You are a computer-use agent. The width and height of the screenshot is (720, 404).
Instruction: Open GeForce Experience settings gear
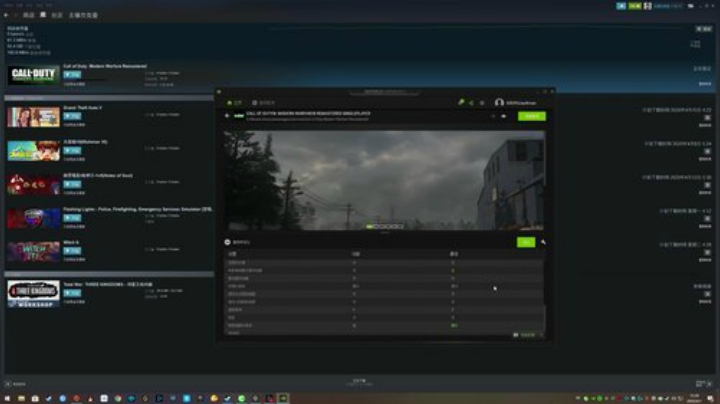pos(482,103)
